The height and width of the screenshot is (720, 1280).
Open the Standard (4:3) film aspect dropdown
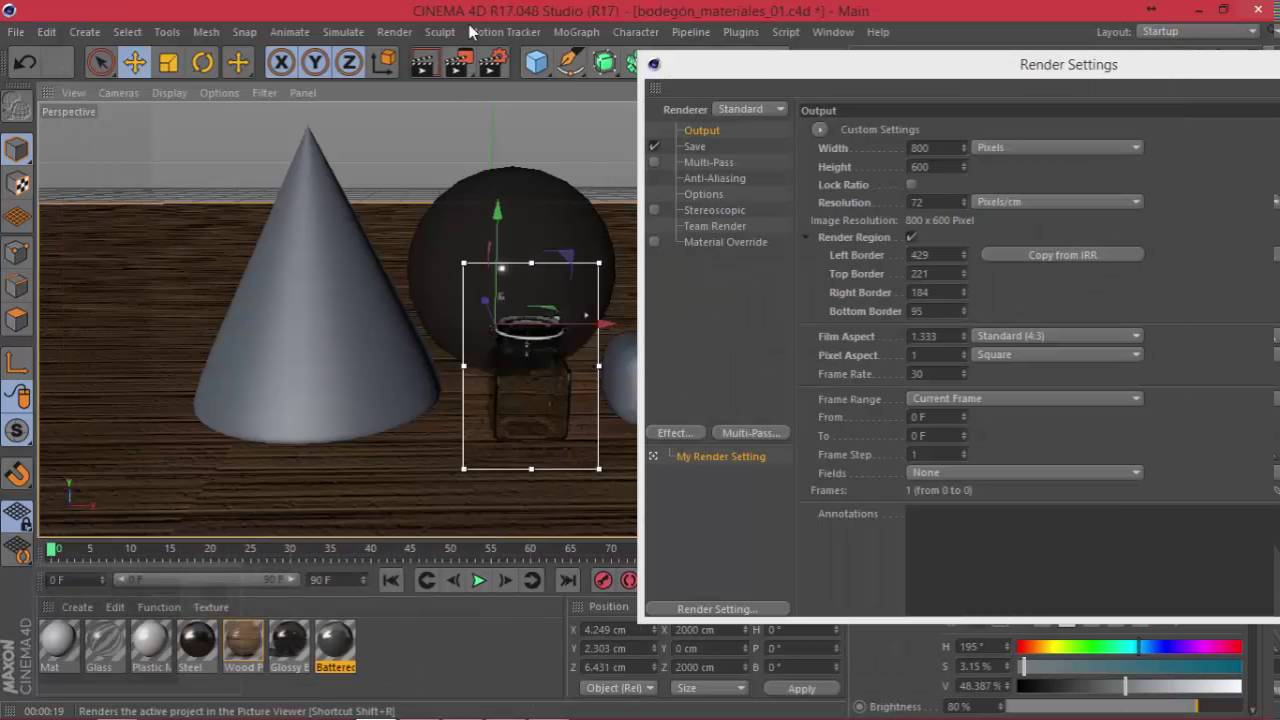tap(1057, 336)
